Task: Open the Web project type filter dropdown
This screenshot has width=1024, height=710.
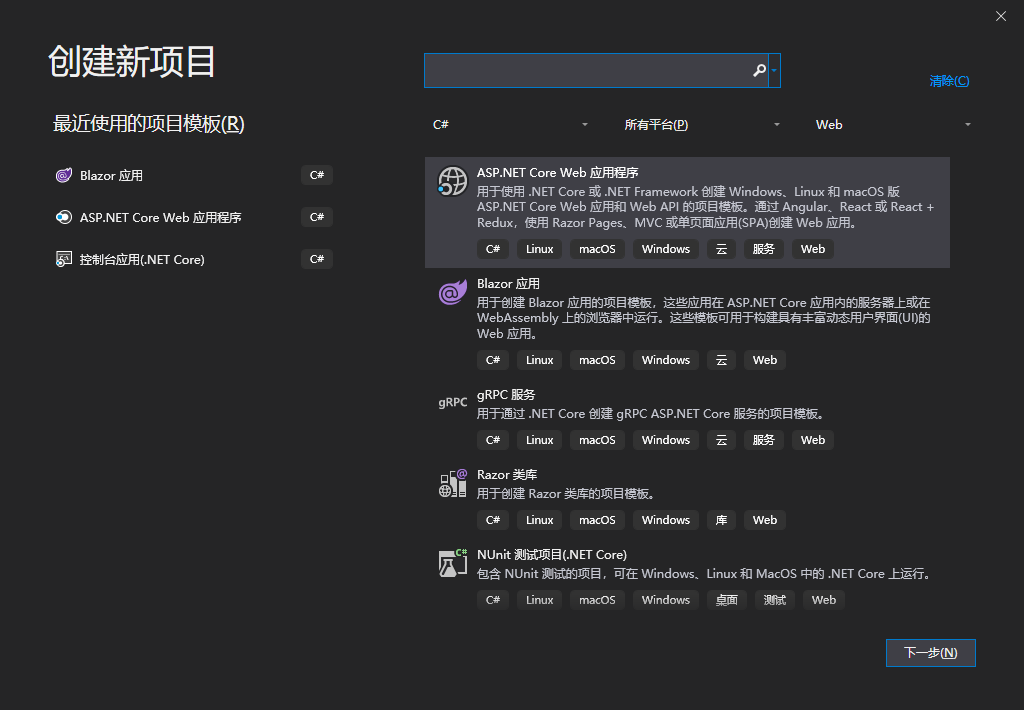Action: pyautogui.click(x=893, y=125)
